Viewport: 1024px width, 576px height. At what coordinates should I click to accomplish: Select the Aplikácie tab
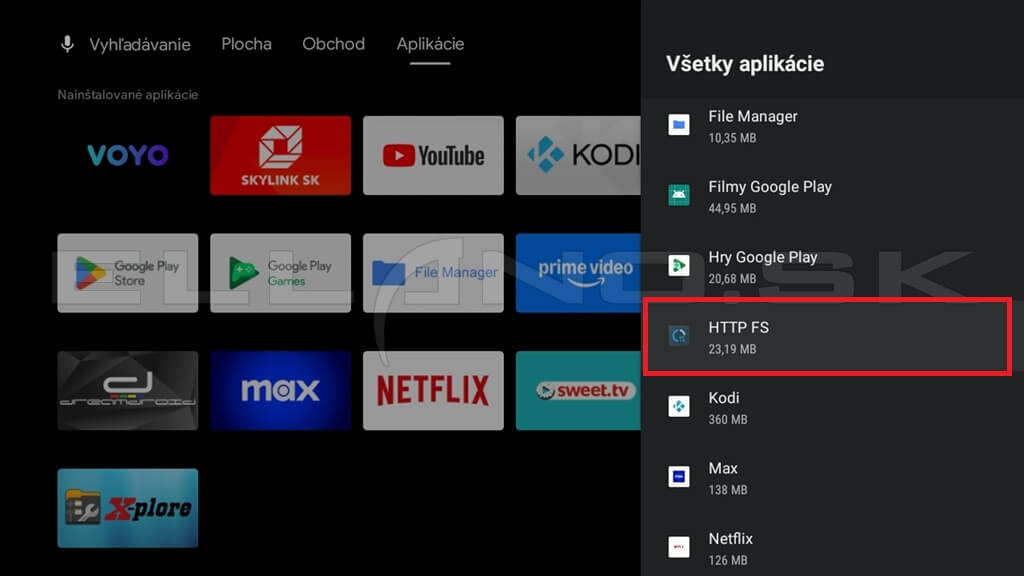[x=430, y=44]
